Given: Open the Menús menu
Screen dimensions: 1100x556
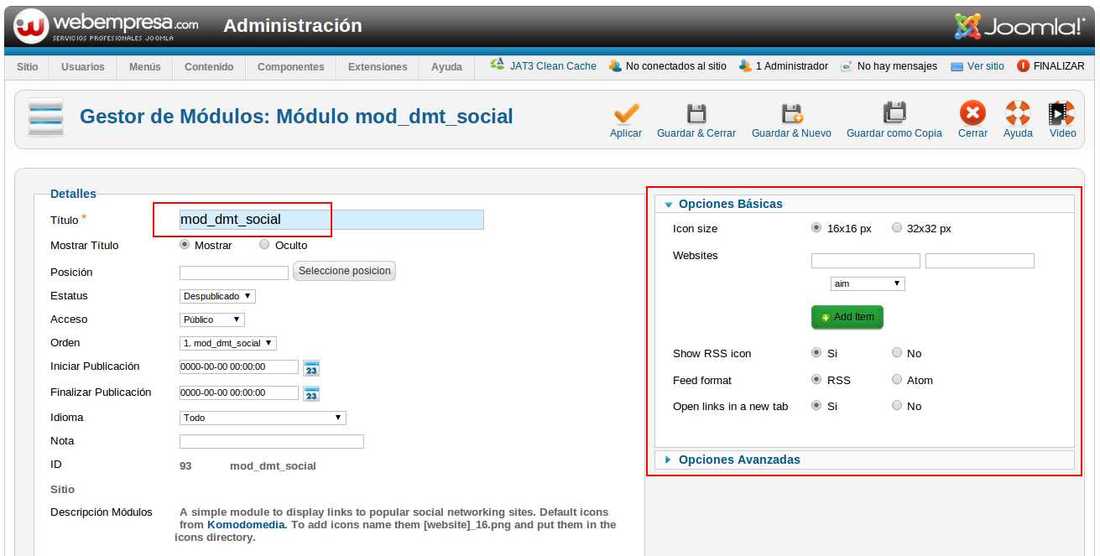Looking at the screenshot, I should (145, 67).
